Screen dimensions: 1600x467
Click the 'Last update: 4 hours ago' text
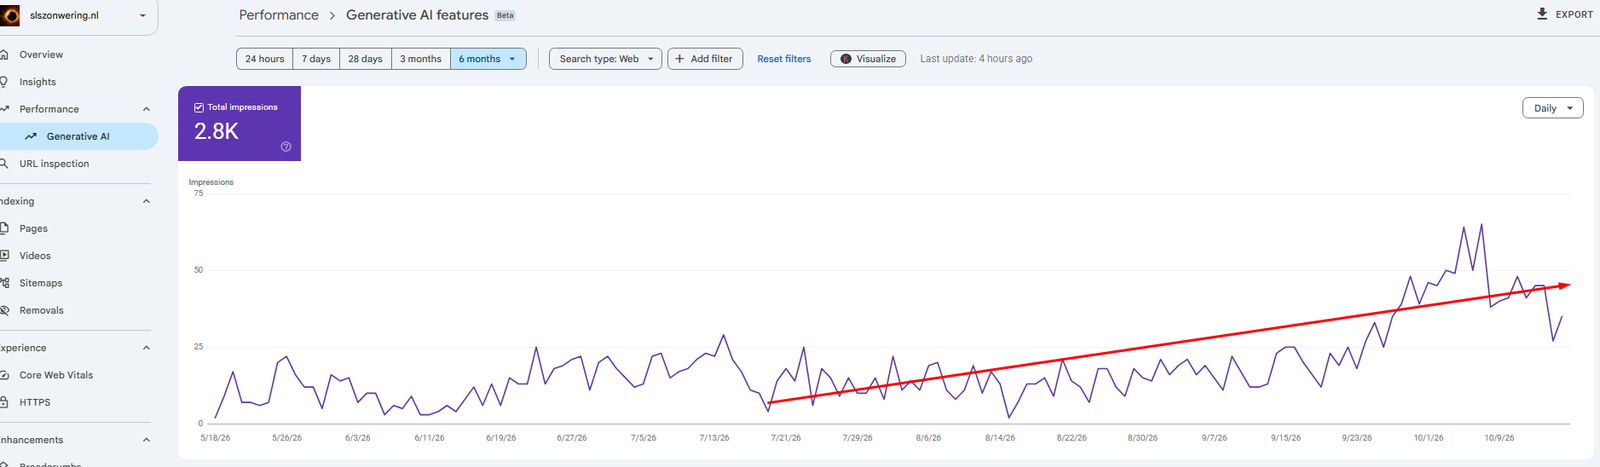click(976, 59)
